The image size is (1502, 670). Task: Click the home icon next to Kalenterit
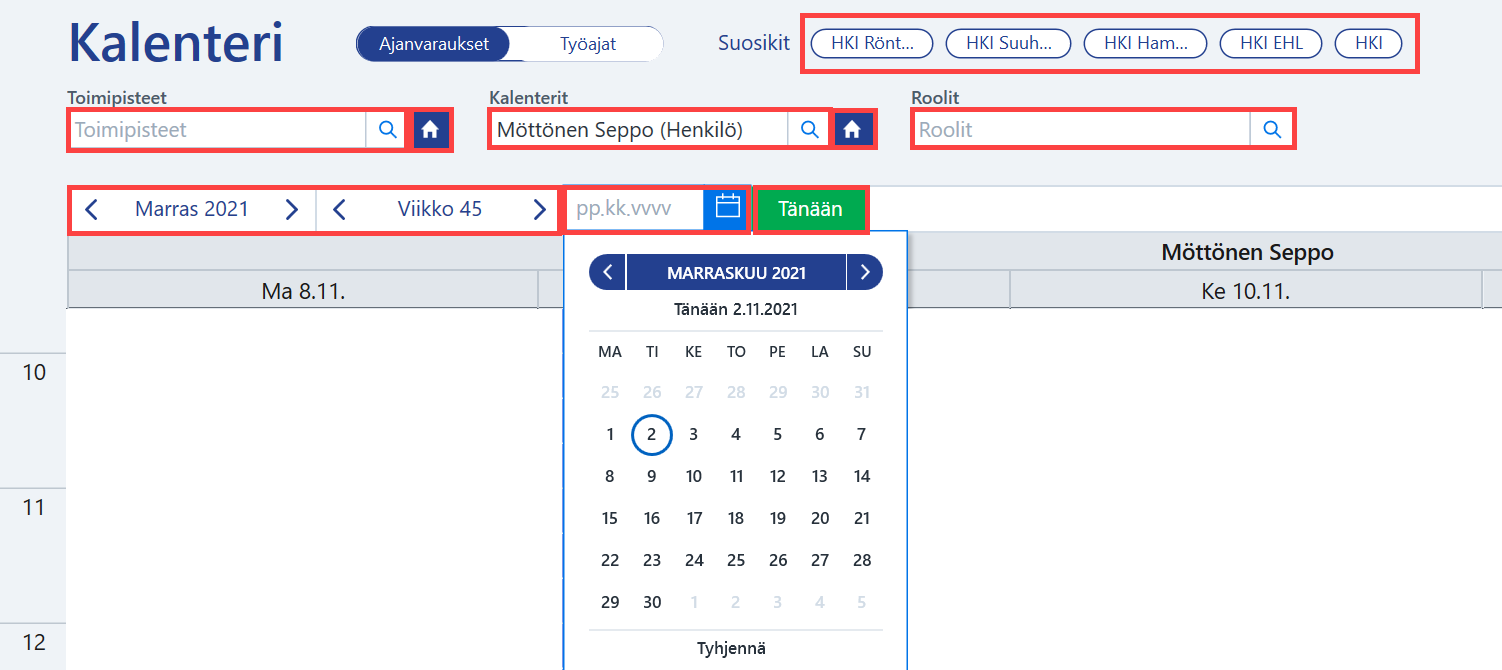(852, 129)
